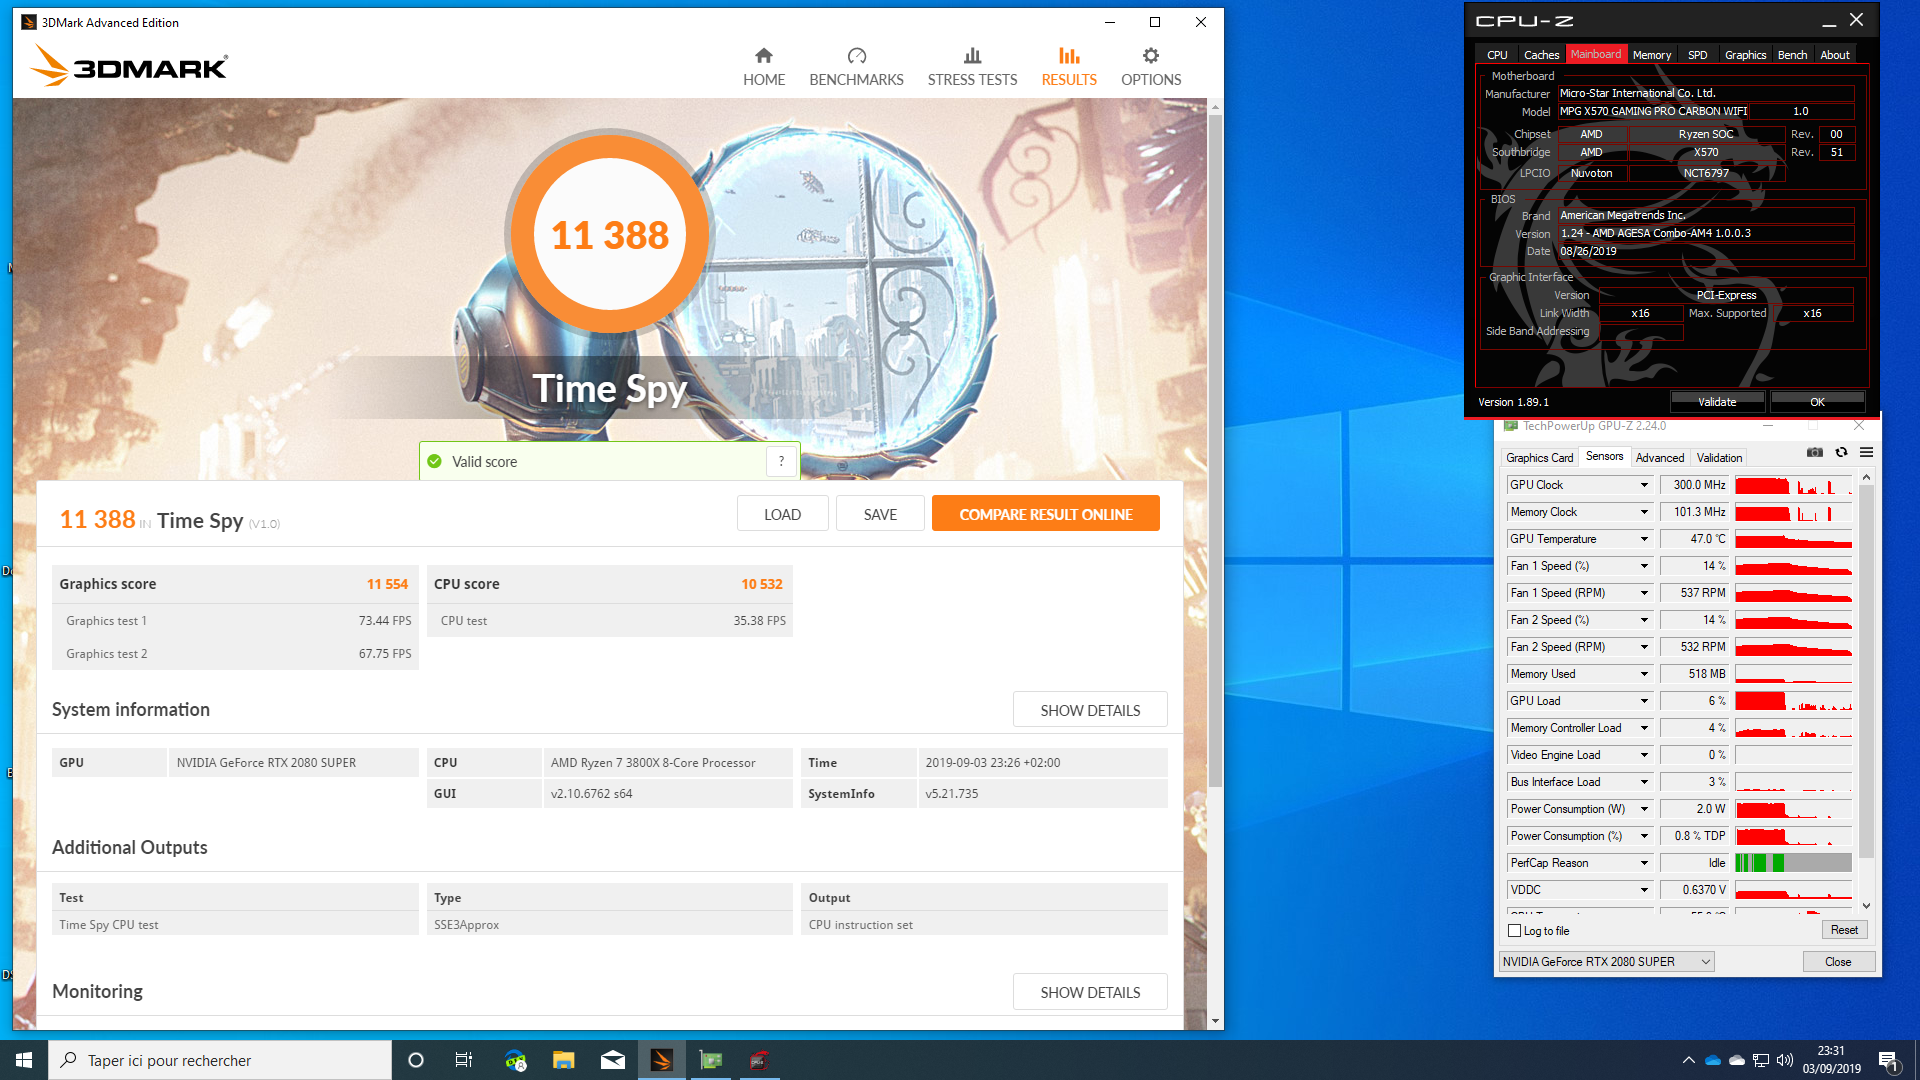
Task: Expand the Memory Used sensor dropdown
Action: [x=1644, y=674]
